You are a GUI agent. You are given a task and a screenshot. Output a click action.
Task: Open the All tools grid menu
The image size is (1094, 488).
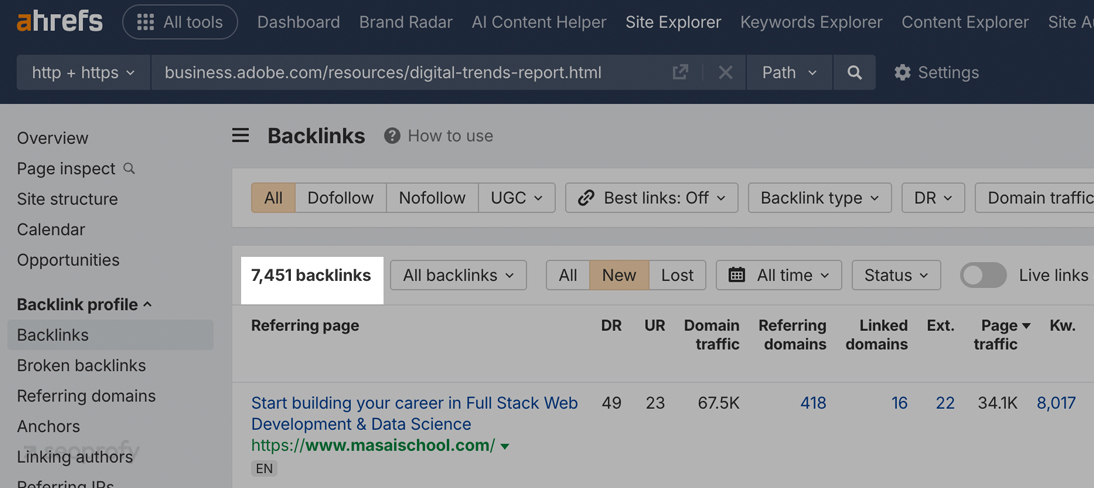tap(180, 22)
